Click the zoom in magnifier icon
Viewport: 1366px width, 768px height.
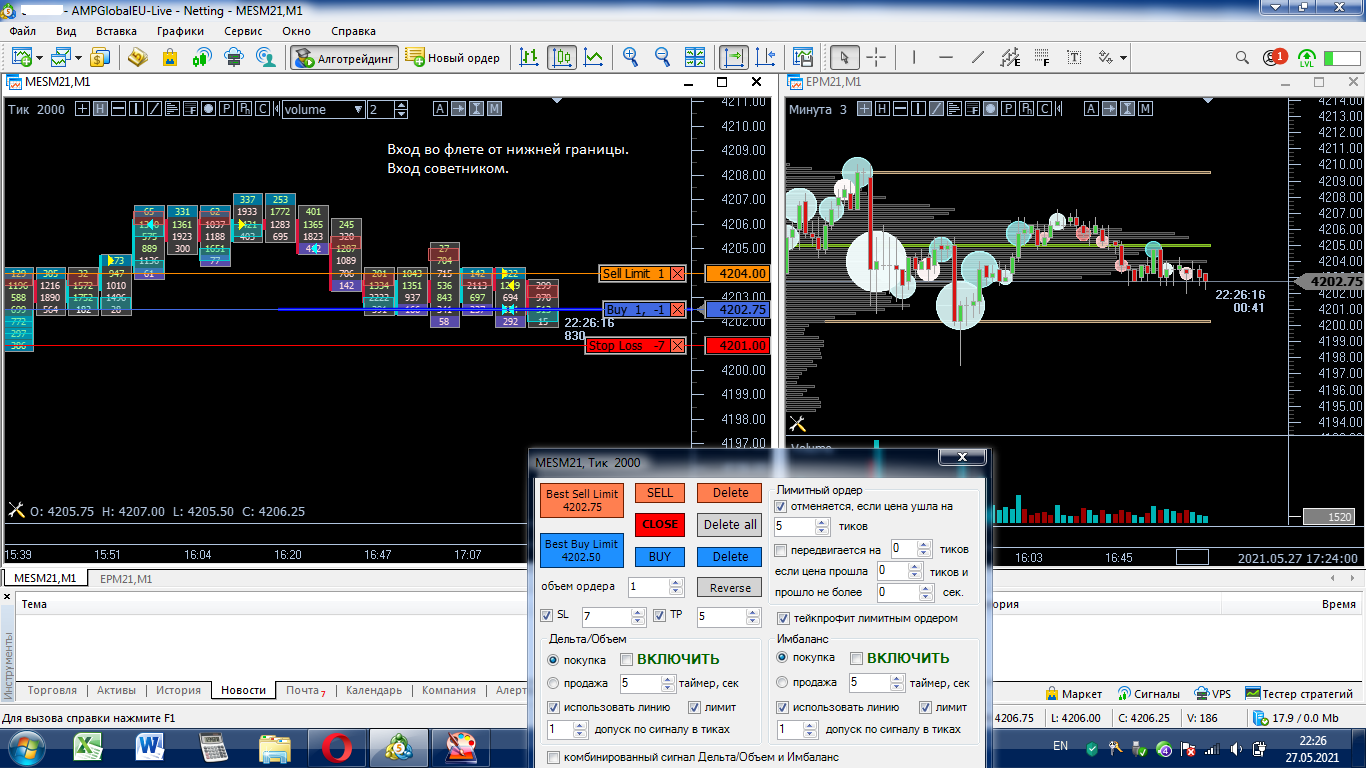[630, 58]
